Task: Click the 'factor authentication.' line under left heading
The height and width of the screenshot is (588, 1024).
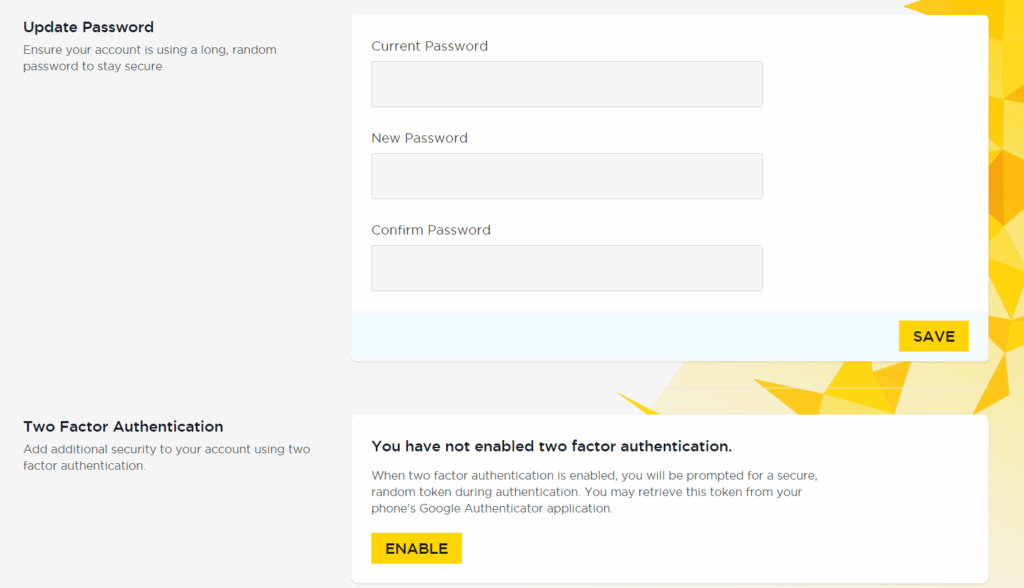Action: tap(84, 466)
